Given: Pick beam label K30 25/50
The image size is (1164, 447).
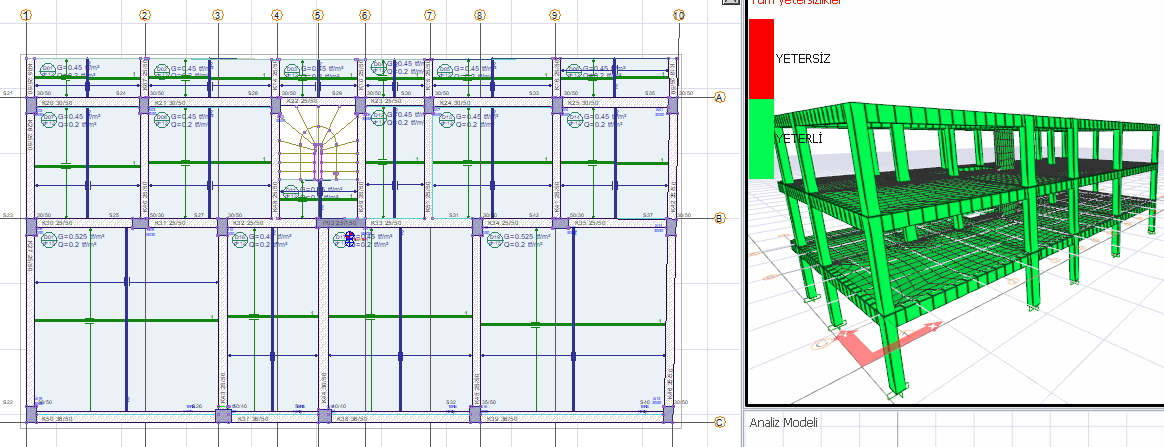Looking at the screenshot, I should pyautogui.click(x=57, y=223).
